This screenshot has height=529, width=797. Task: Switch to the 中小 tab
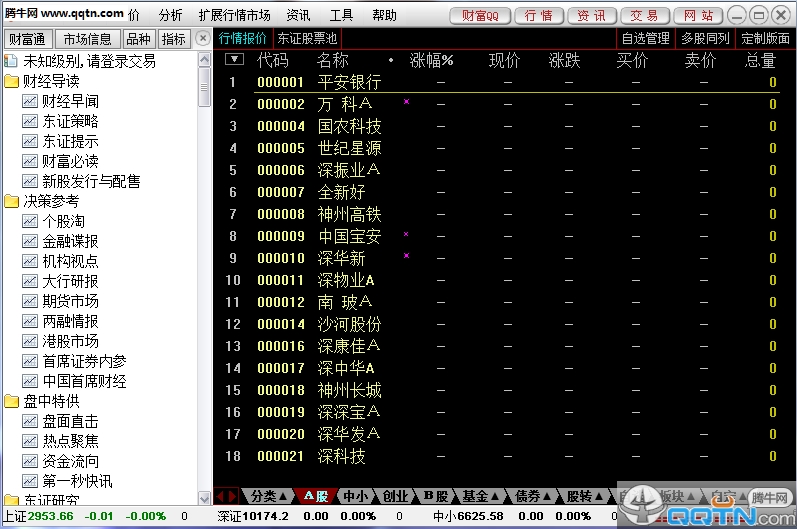pos(356,496)
